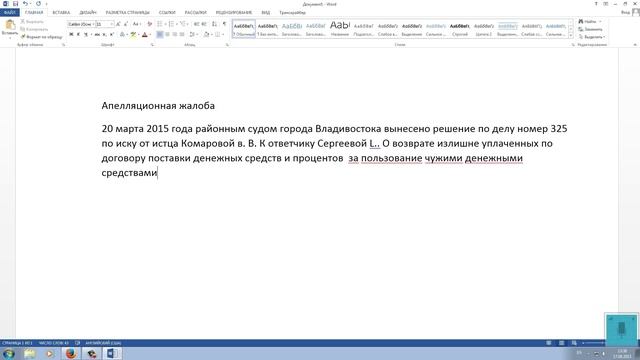Click Копировать (Copy) in clipboard group
The width and height of the screenshot is (640, 360).
pos(35,29)
